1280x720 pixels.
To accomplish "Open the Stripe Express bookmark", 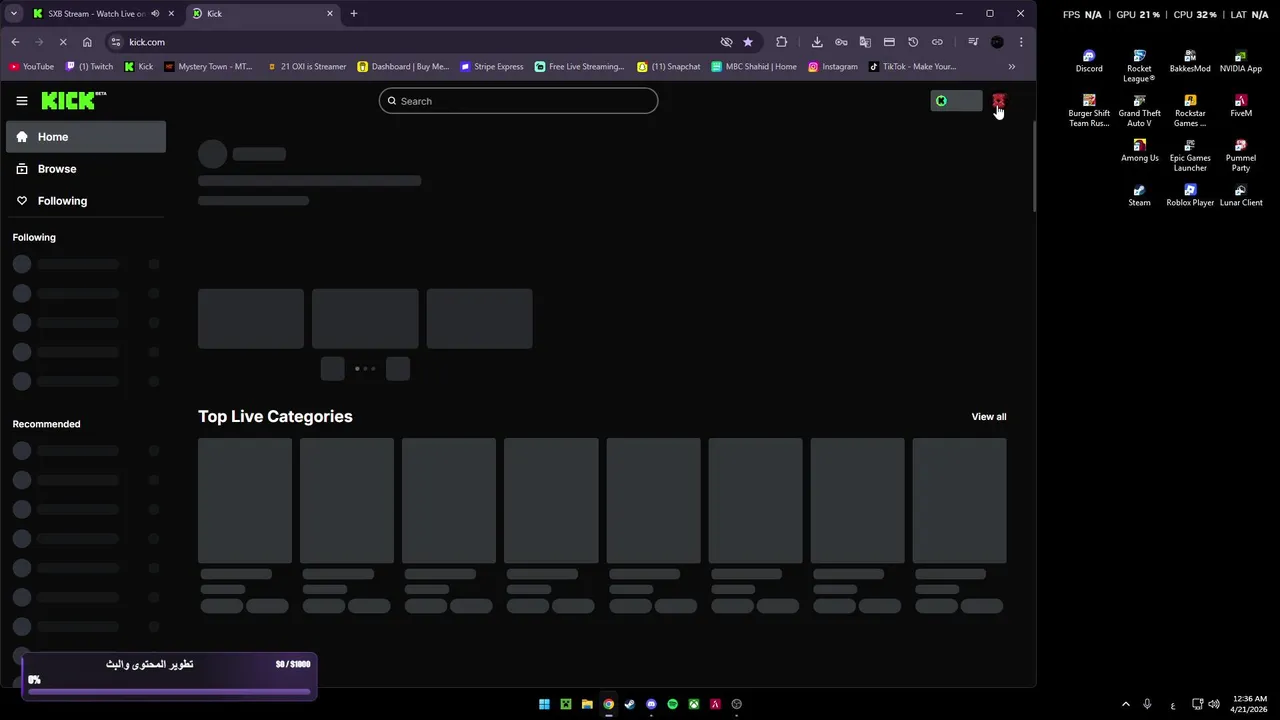I will click(x=492, y=67).
